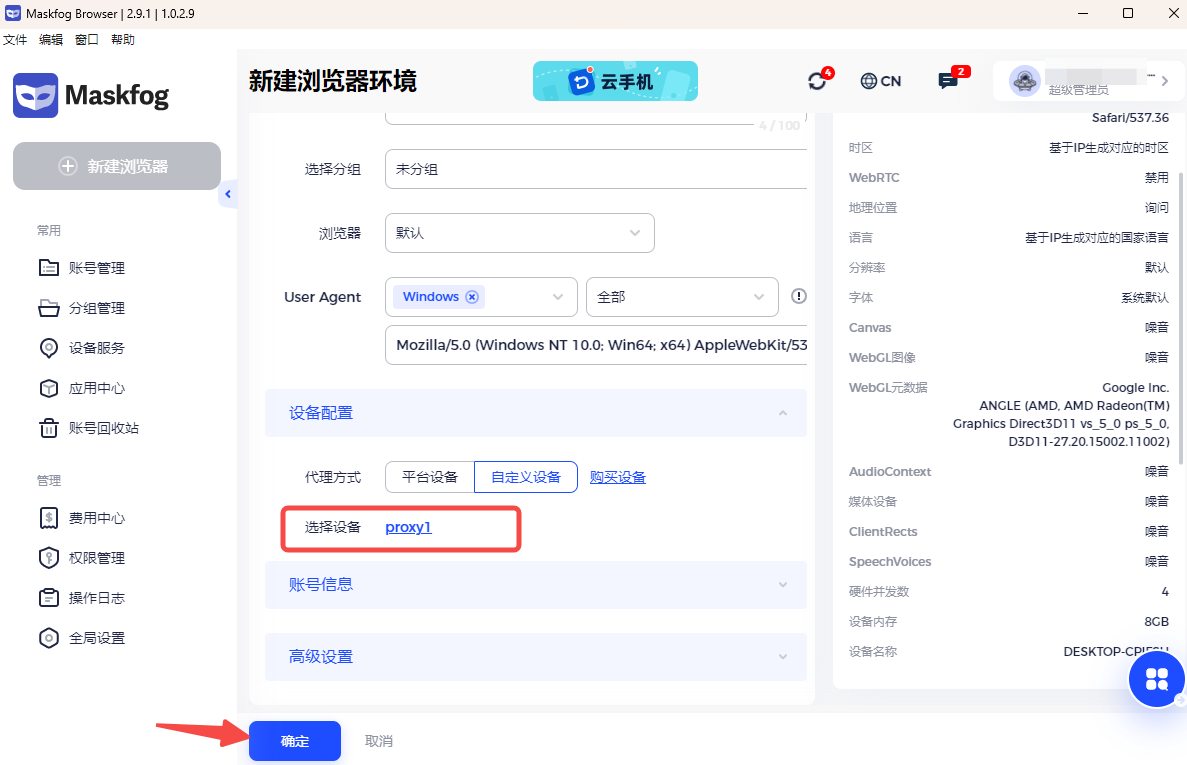Open the 操作日志 clipboard icon
This screenshot has width=1187, height=765.
(48, 598)
